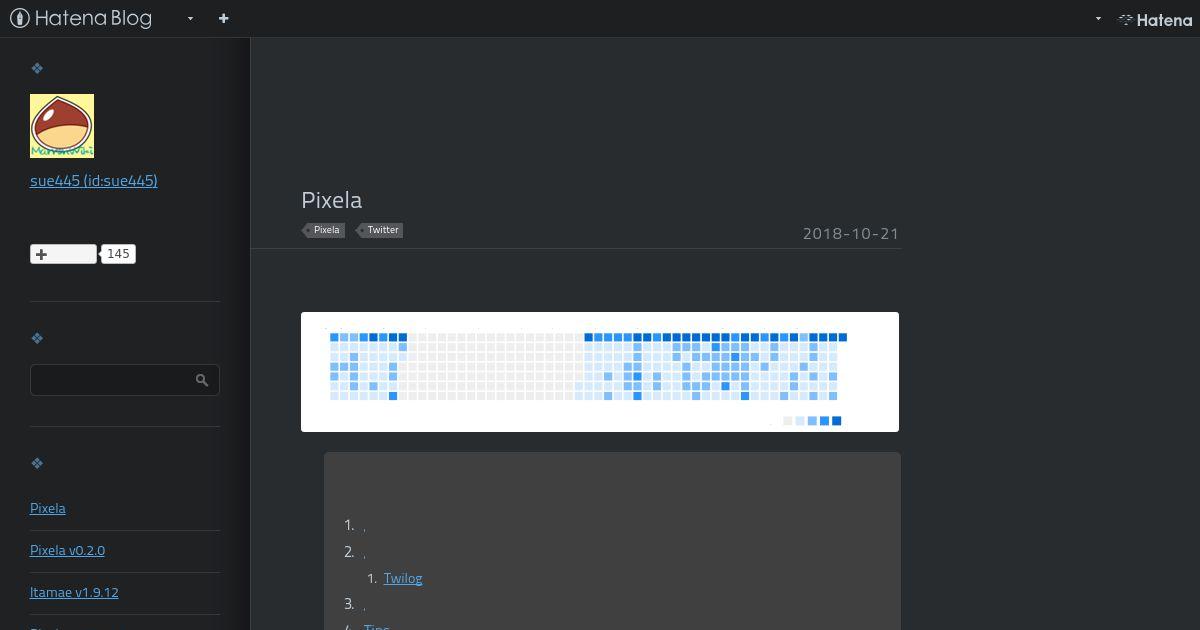Click the plus icon in top bar
The width and height of the screenshot is (1200, 630).
pyautogui.click(x=223, y=18)
